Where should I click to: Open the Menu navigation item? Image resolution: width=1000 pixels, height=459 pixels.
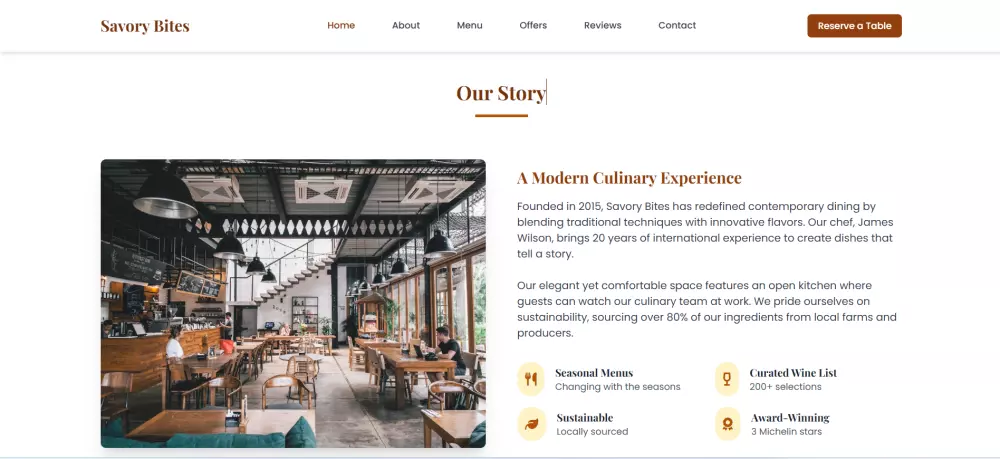click(x=469, y=26)
